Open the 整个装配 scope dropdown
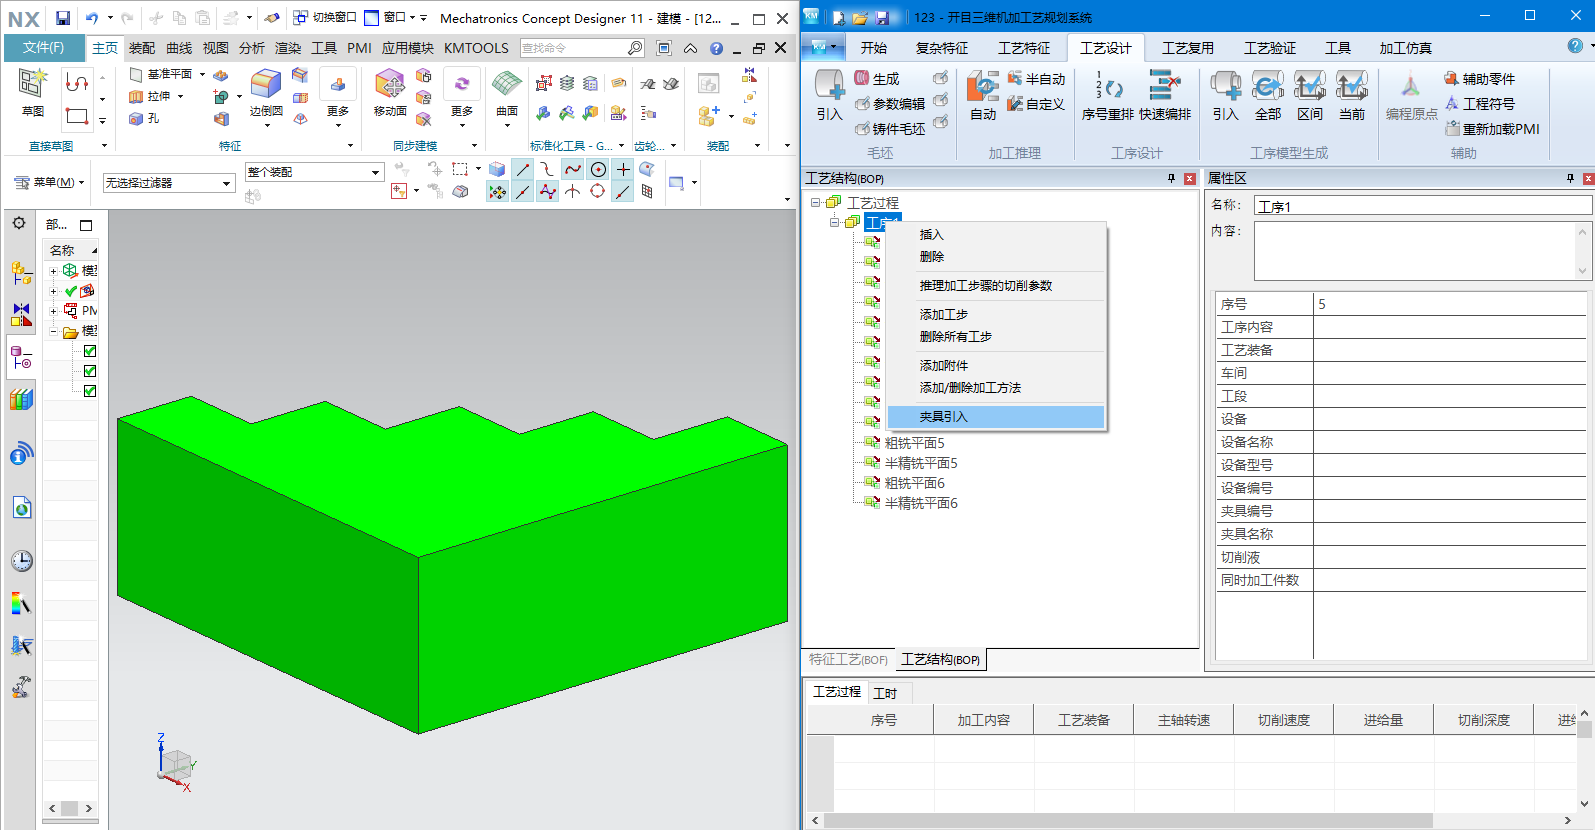 tap(314, 172)
